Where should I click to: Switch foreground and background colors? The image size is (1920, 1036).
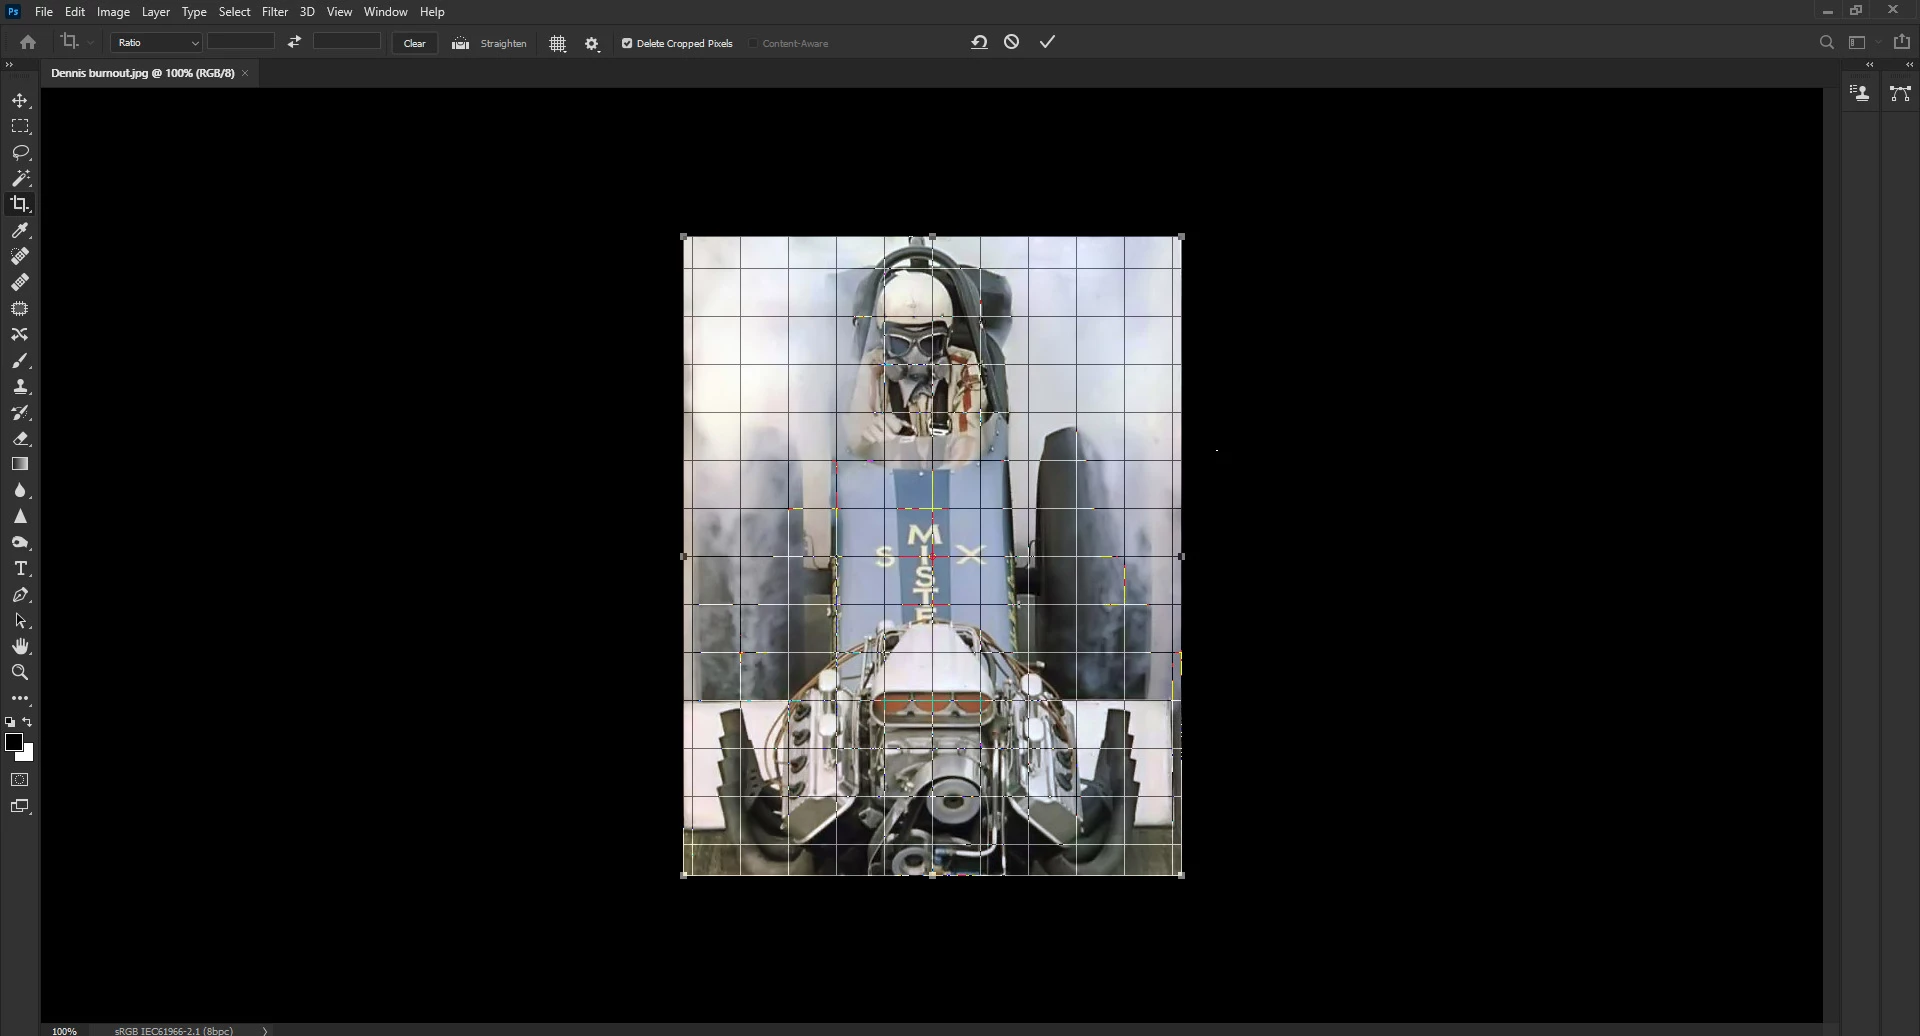pyautogui.click(x=28, y=722)
